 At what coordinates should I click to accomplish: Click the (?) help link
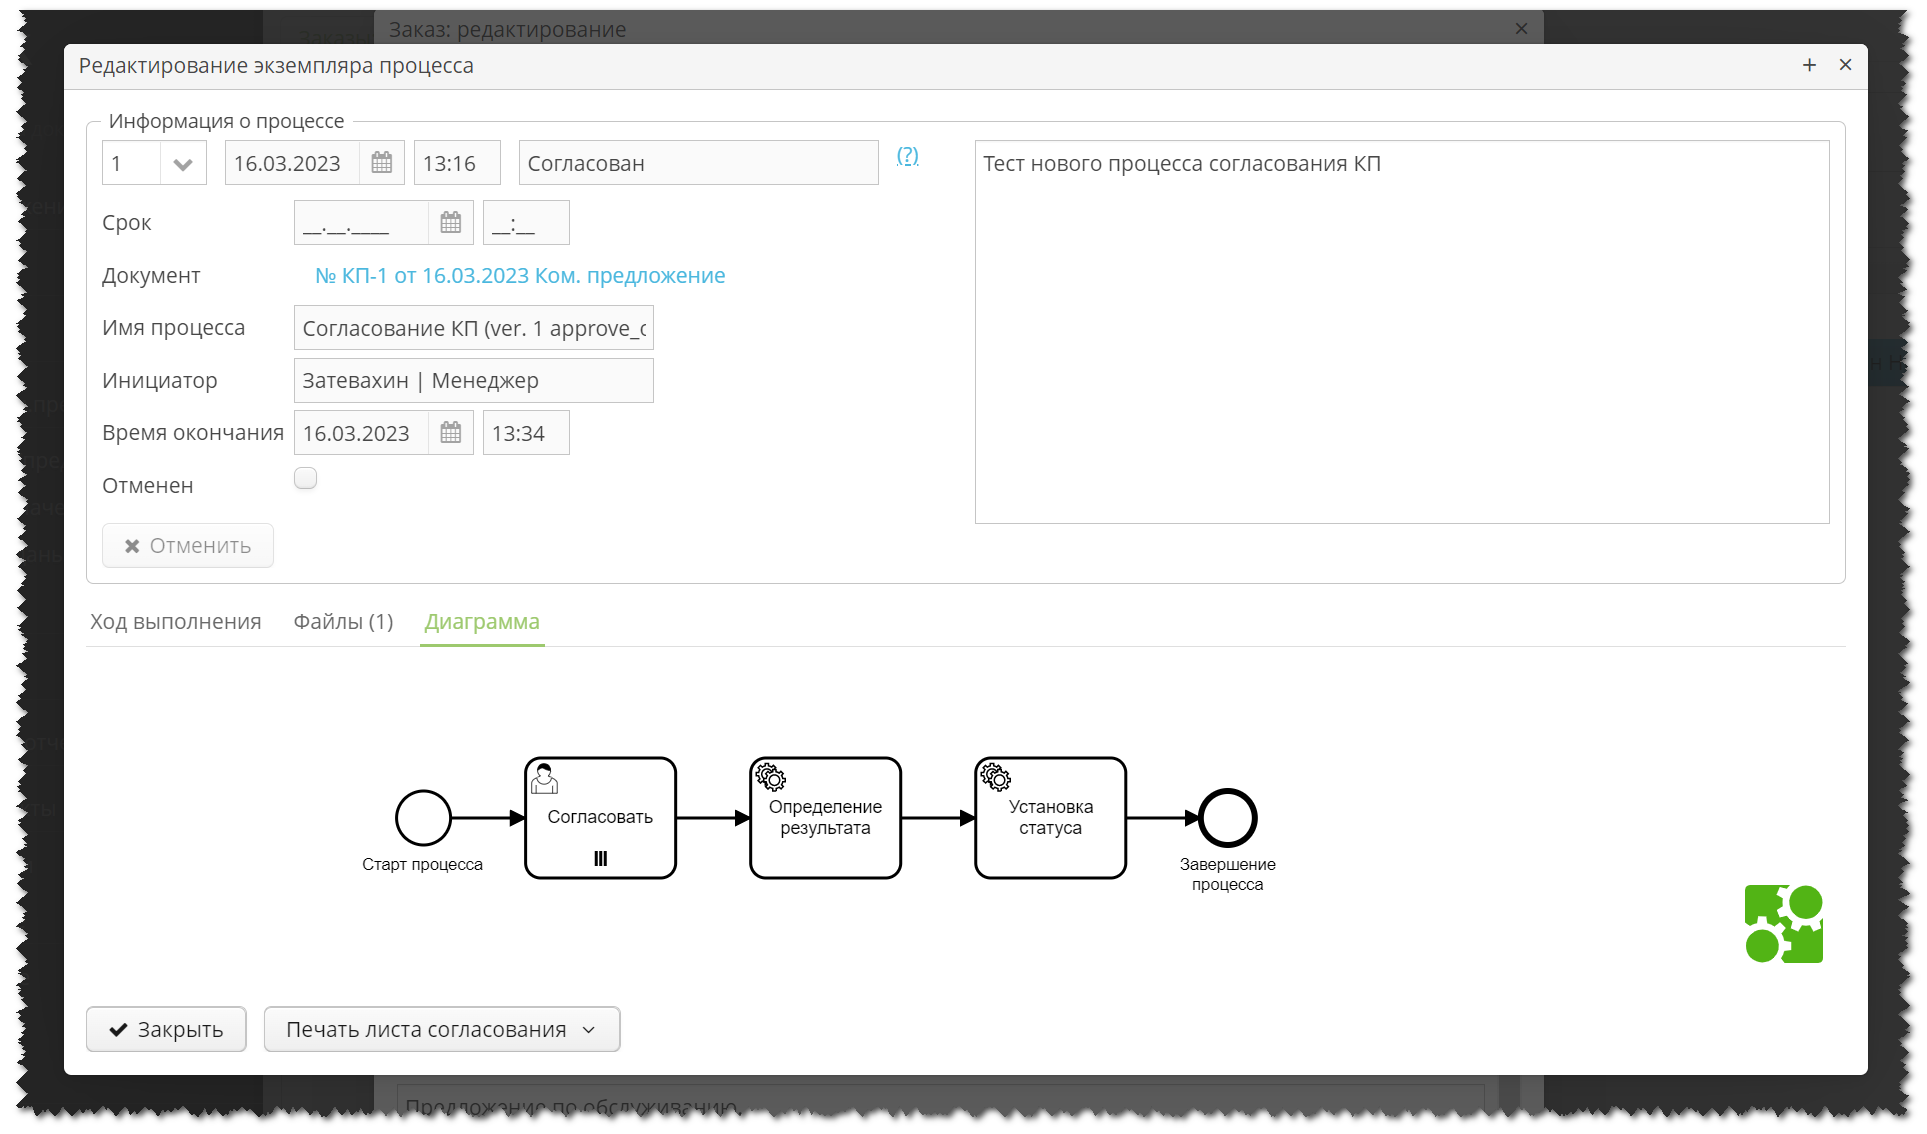[907, 156]
